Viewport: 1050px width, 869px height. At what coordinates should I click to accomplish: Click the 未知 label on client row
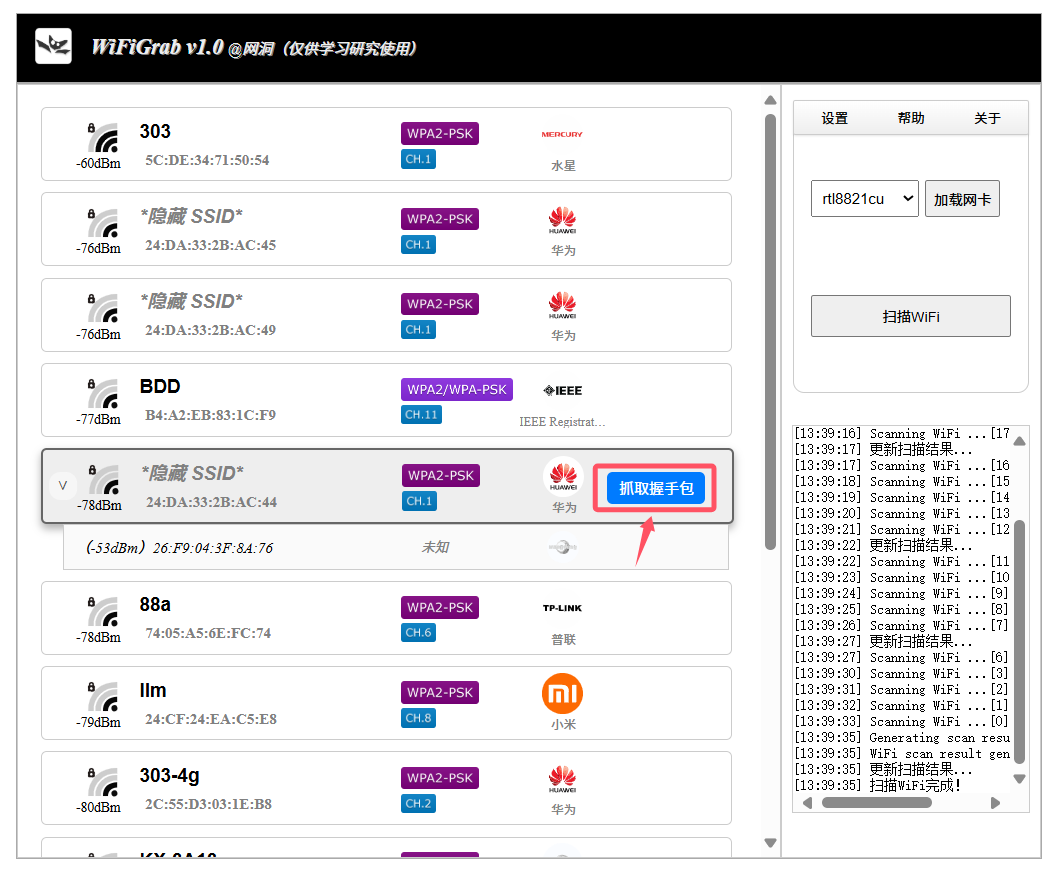point(435,547)
